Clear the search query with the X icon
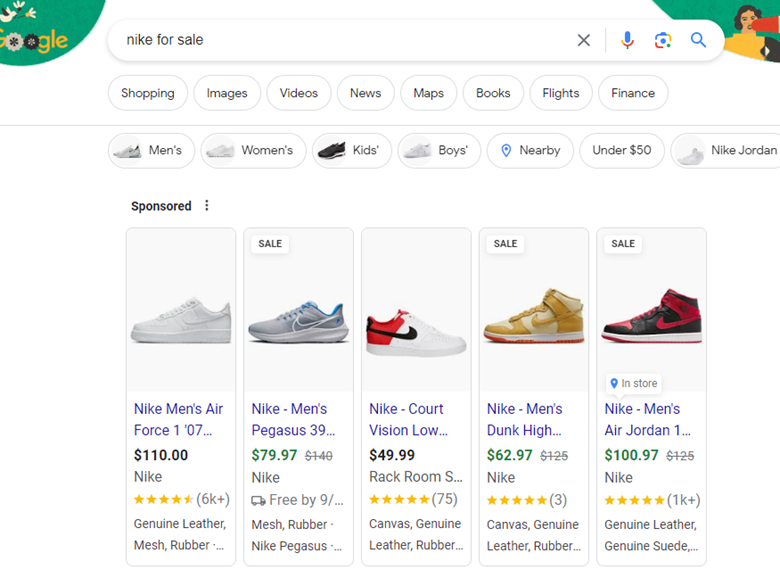This screenshot has width=780, height=578. pyautogui.click(x=584, y=40)
